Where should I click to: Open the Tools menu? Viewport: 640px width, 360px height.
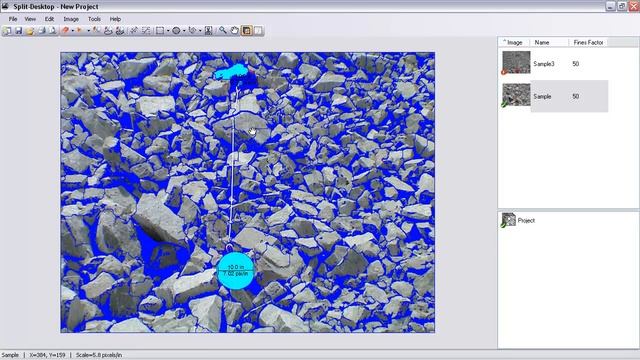(94, 19)
